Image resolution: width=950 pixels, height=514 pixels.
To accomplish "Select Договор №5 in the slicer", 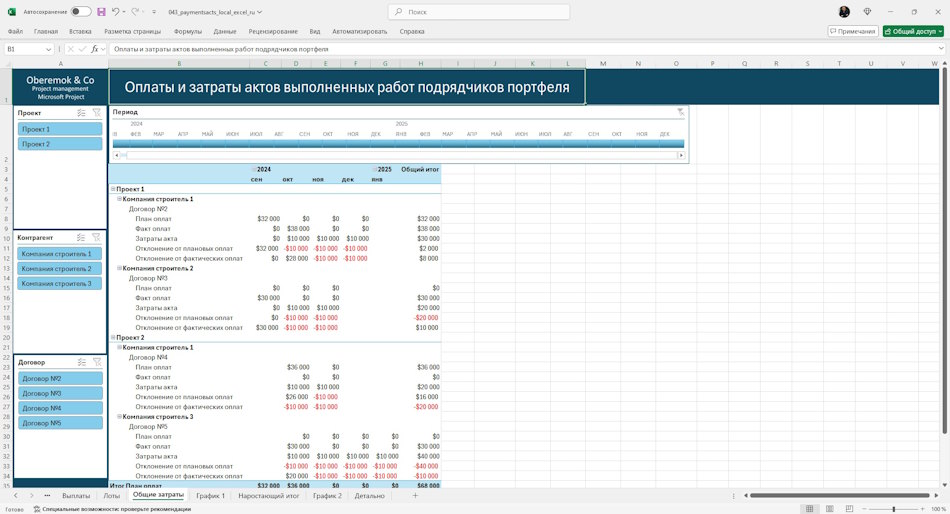I will pos(60,423).
